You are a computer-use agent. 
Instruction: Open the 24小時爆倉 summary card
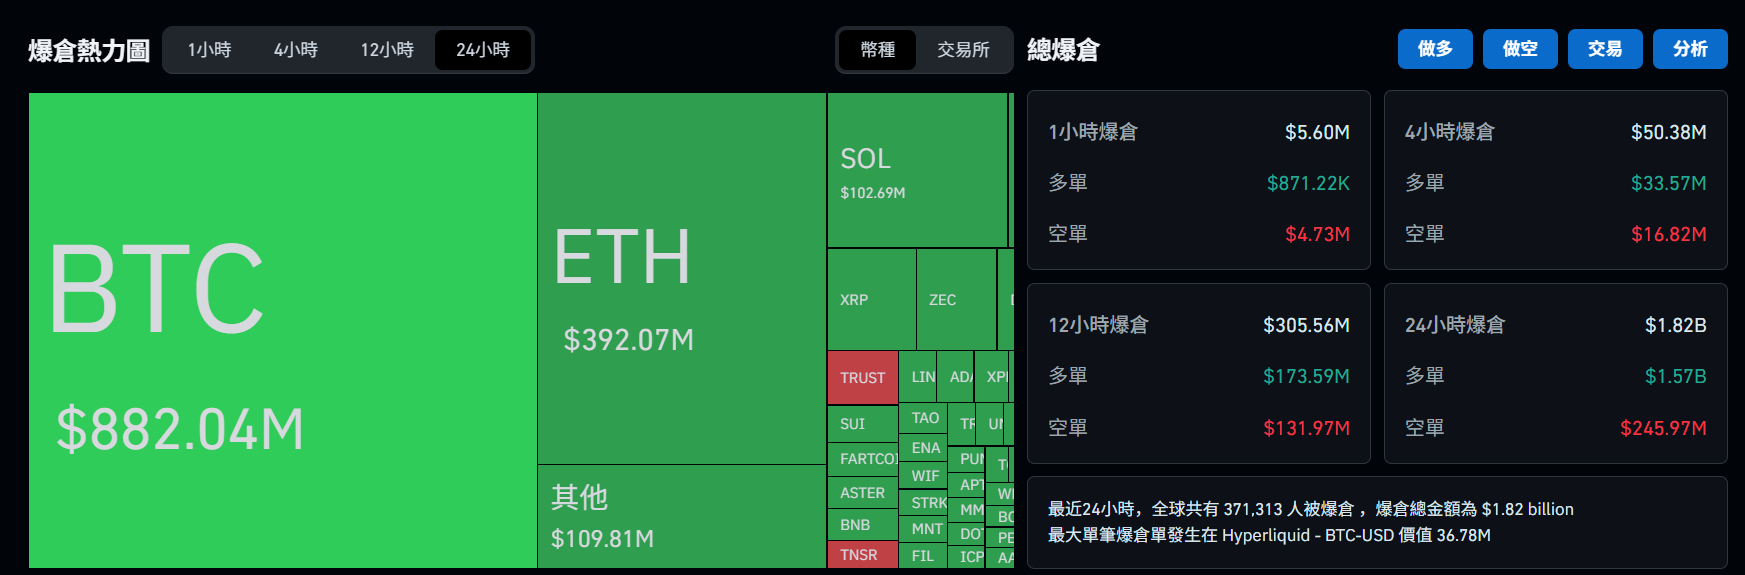click(x=1555, y=374)
